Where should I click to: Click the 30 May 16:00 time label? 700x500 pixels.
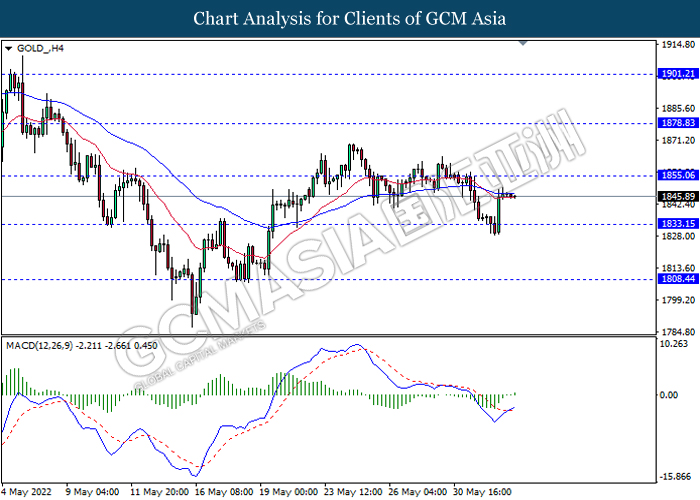click(483, 492)
